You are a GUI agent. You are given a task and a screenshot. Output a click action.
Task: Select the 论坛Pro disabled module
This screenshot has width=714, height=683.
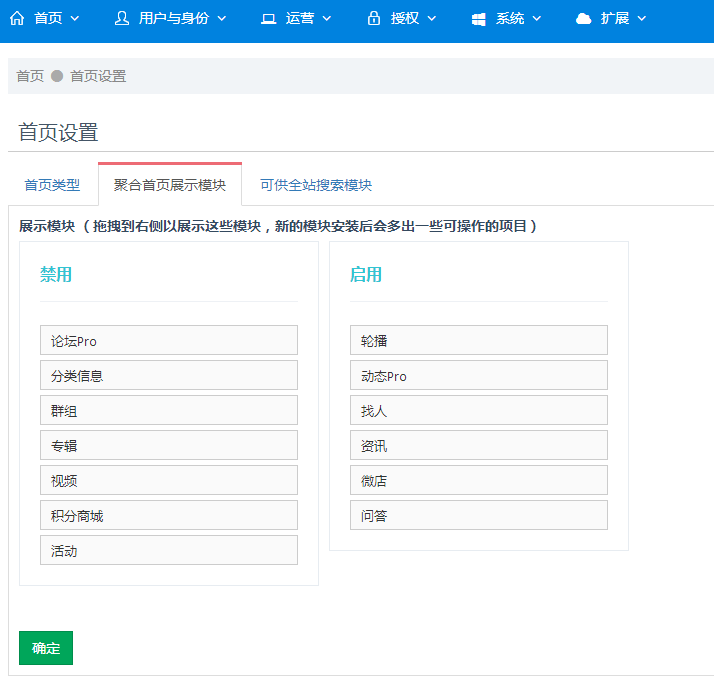(169, 340)
